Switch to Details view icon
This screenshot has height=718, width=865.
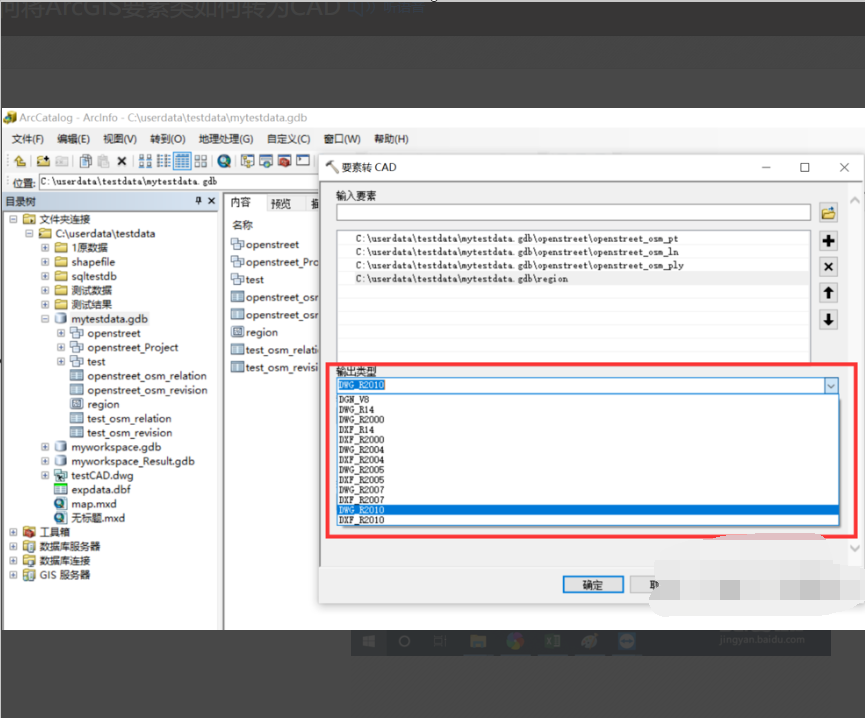pos(182,161)
